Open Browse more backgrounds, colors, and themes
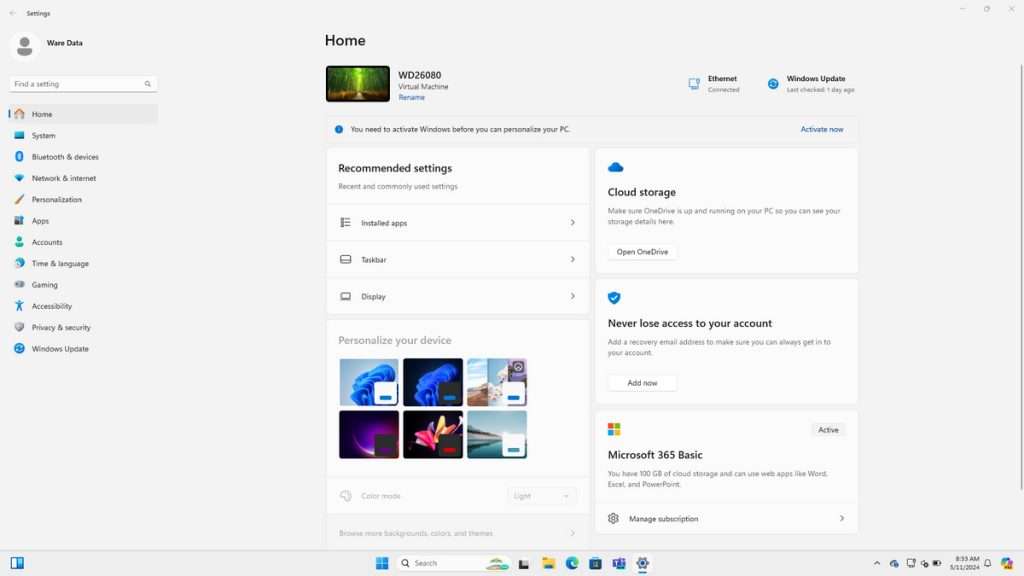 [x=458, y=533]
